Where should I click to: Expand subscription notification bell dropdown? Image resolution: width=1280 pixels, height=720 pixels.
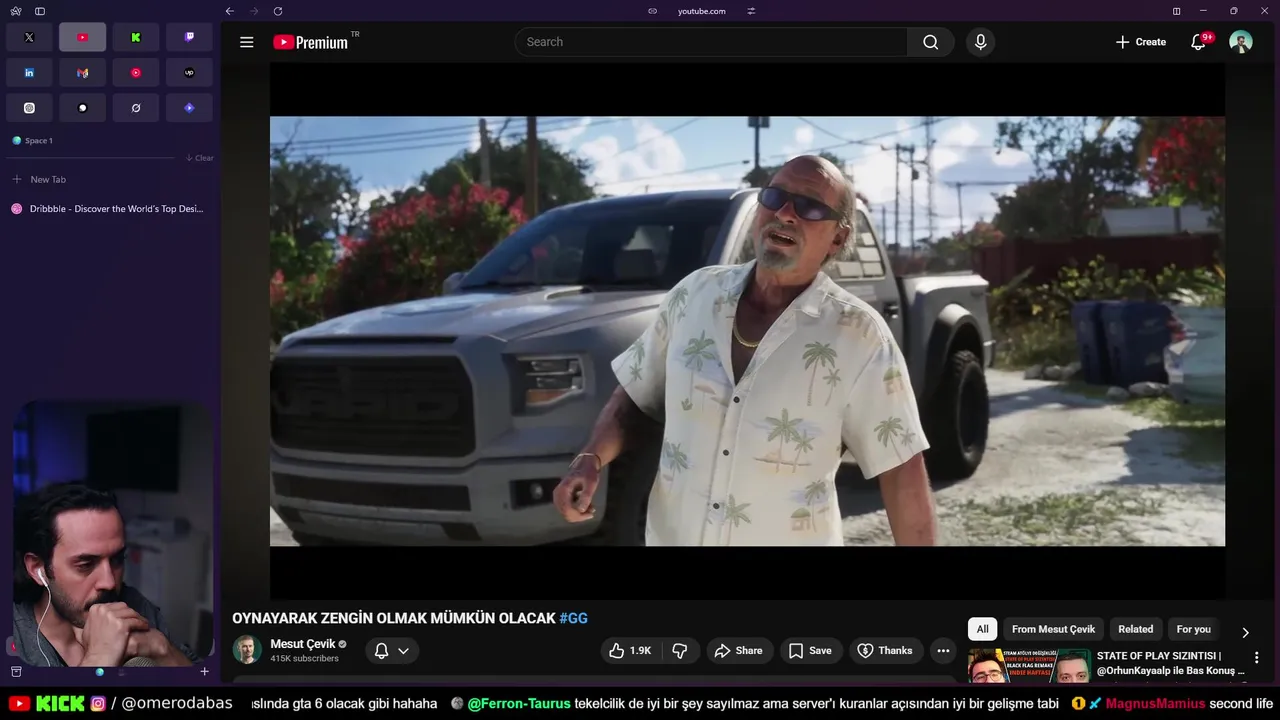click(391, 651)
